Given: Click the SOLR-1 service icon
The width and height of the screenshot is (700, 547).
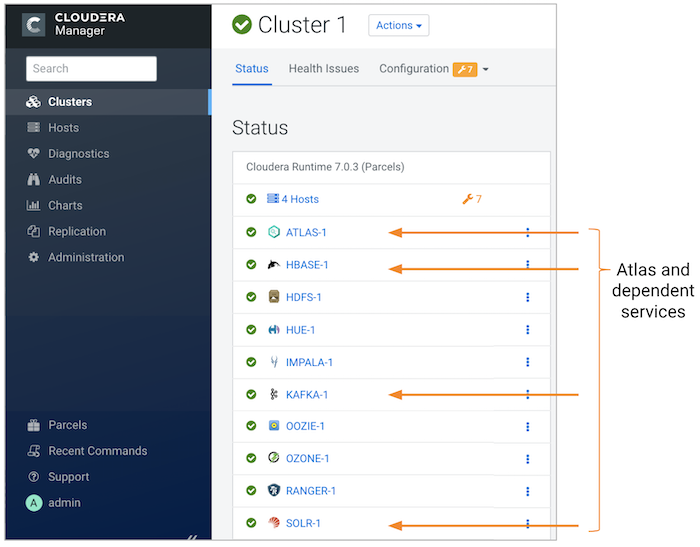Looking at the screenshot, I should click(274, 523).
